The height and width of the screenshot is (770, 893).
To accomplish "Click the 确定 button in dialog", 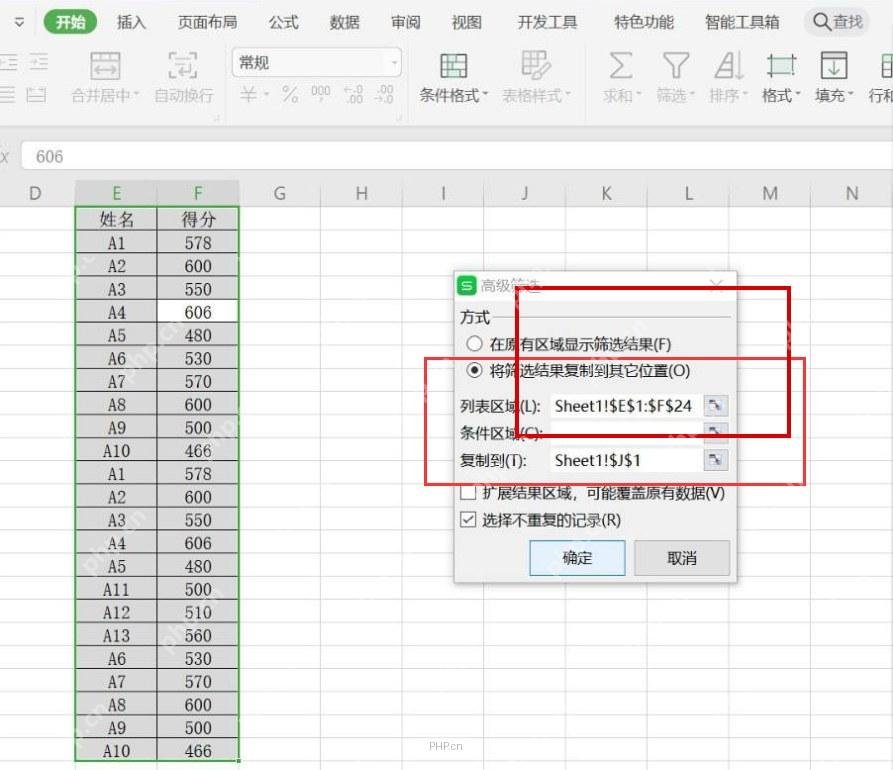I will point(577,558).
